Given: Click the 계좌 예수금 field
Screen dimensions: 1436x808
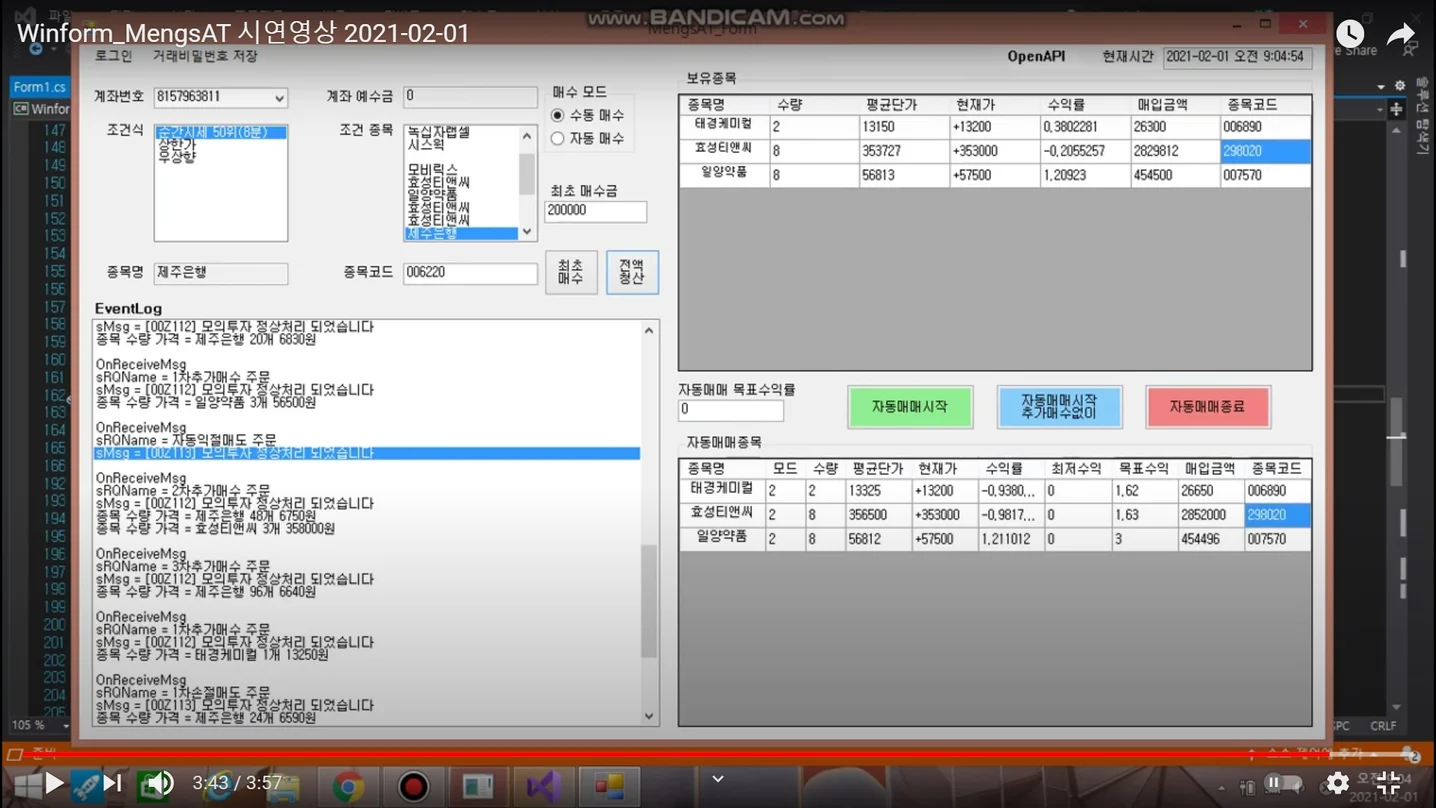Looking at the screenshot, I should click(x=470, y=97).
